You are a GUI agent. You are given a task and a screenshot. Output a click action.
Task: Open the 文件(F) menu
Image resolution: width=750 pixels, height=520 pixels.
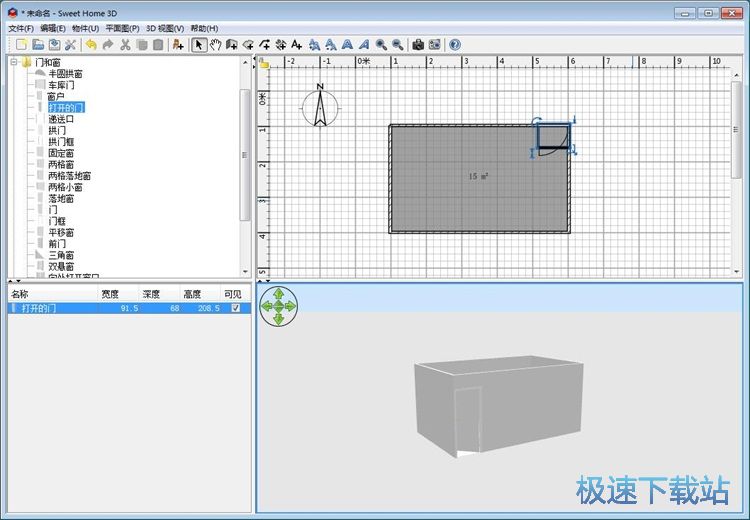coord(21,28)
